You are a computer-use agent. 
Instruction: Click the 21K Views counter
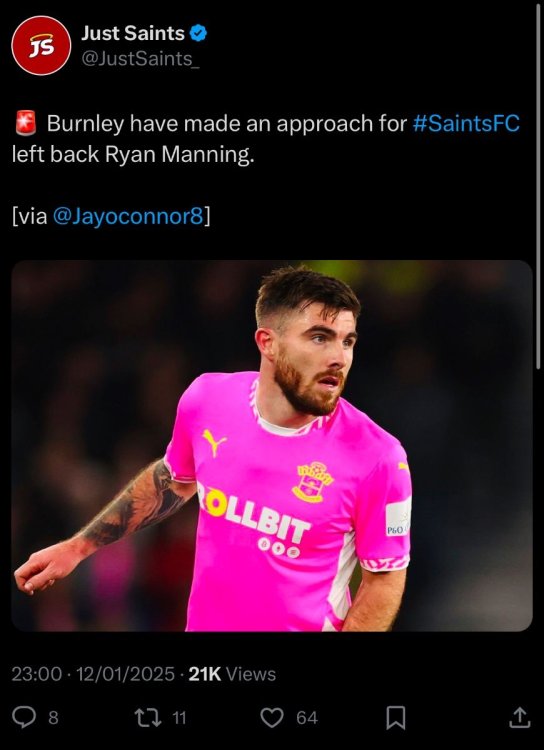pos(233,674)
